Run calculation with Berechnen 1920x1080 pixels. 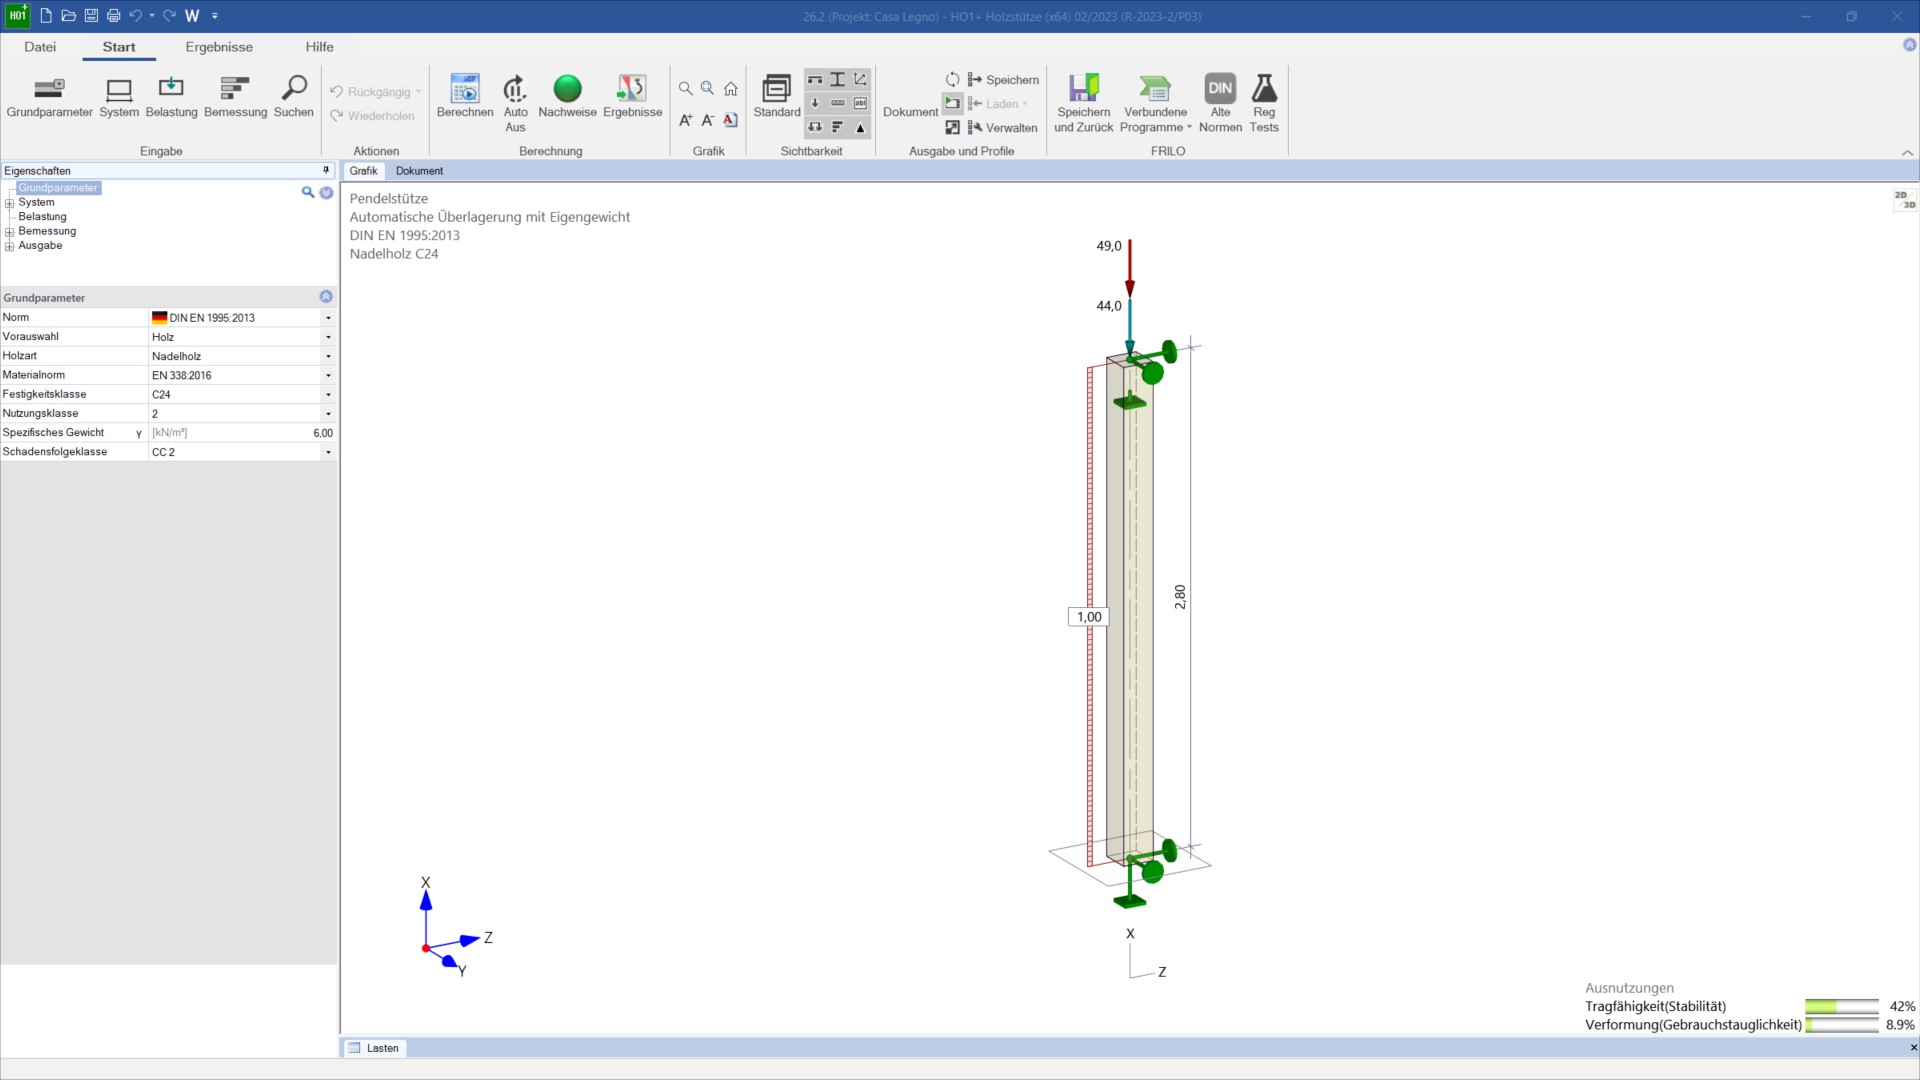tap(465, 97)
